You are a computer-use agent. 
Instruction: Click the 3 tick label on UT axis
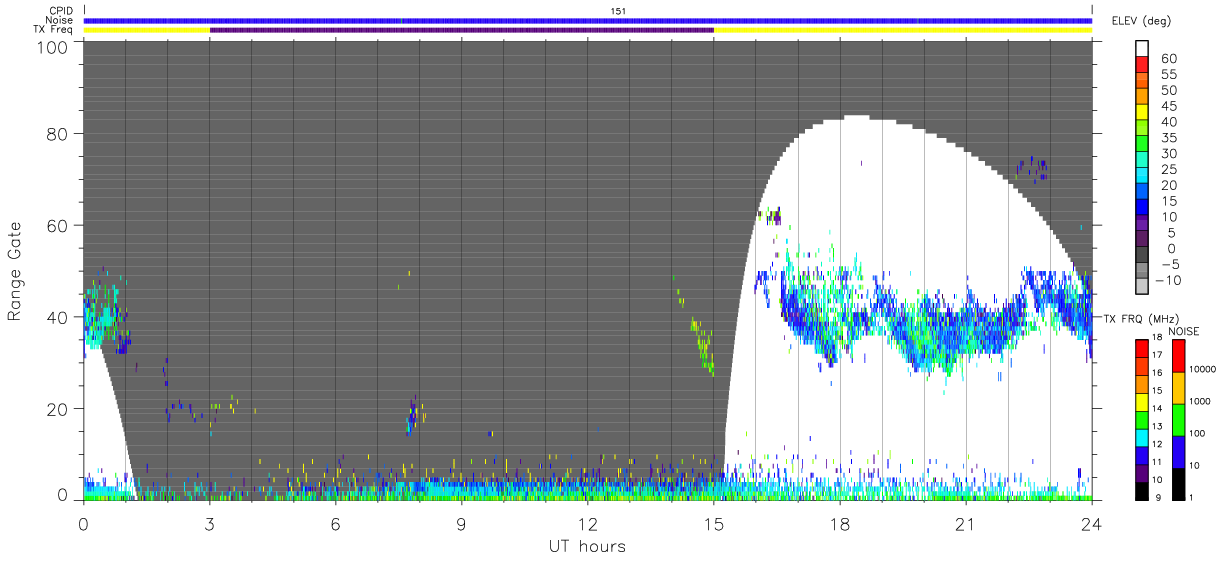pos(209,523)
